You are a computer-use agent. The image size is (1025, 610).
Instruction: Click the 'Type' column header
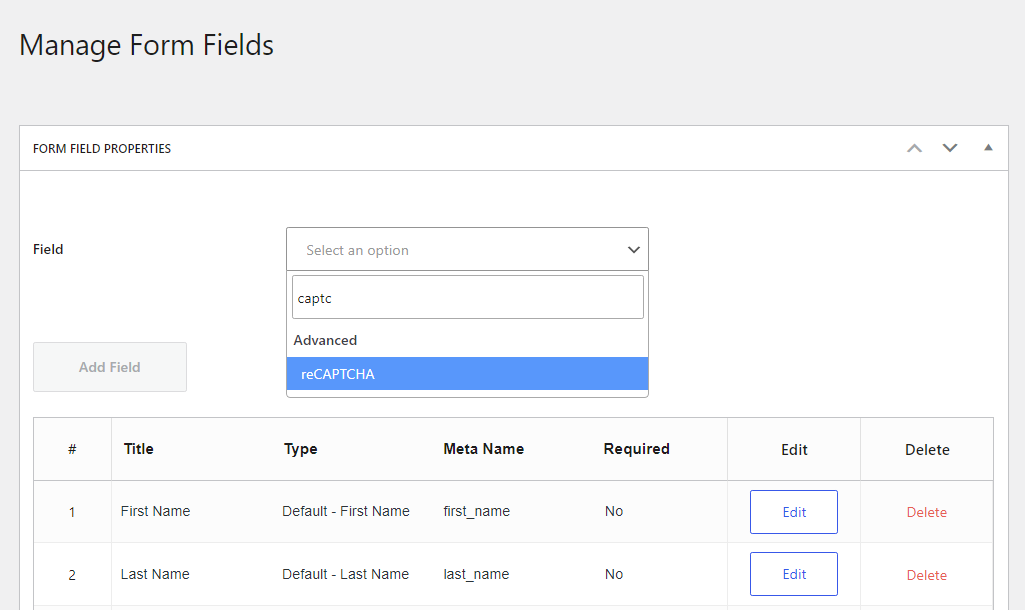301,449
